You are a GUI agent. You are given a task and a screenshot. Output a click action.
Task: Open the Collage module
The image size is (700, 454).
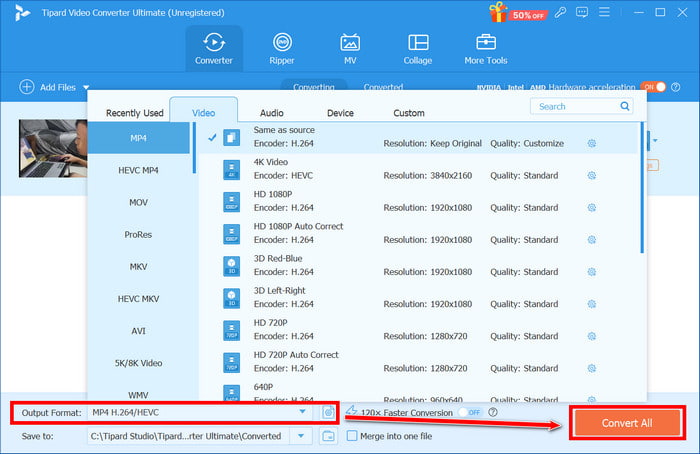(418, 48)
